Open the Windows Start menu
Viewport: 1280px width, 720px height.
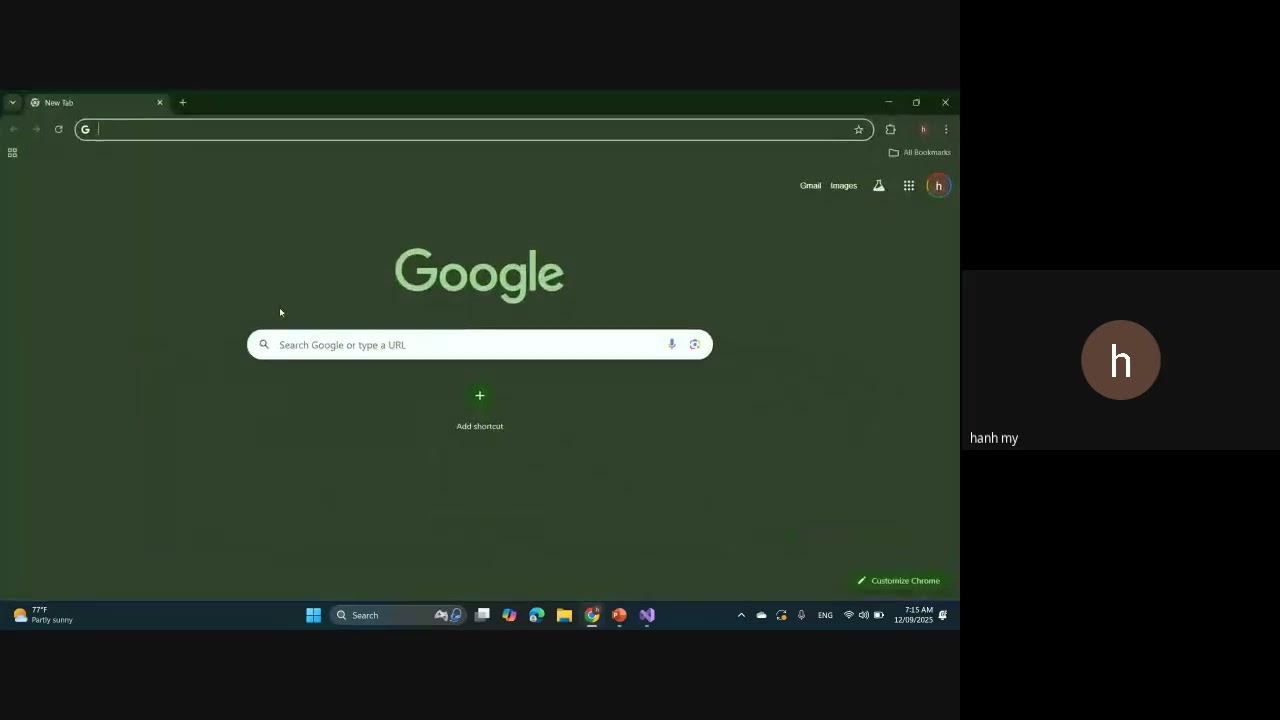click(x=313, y=615)
